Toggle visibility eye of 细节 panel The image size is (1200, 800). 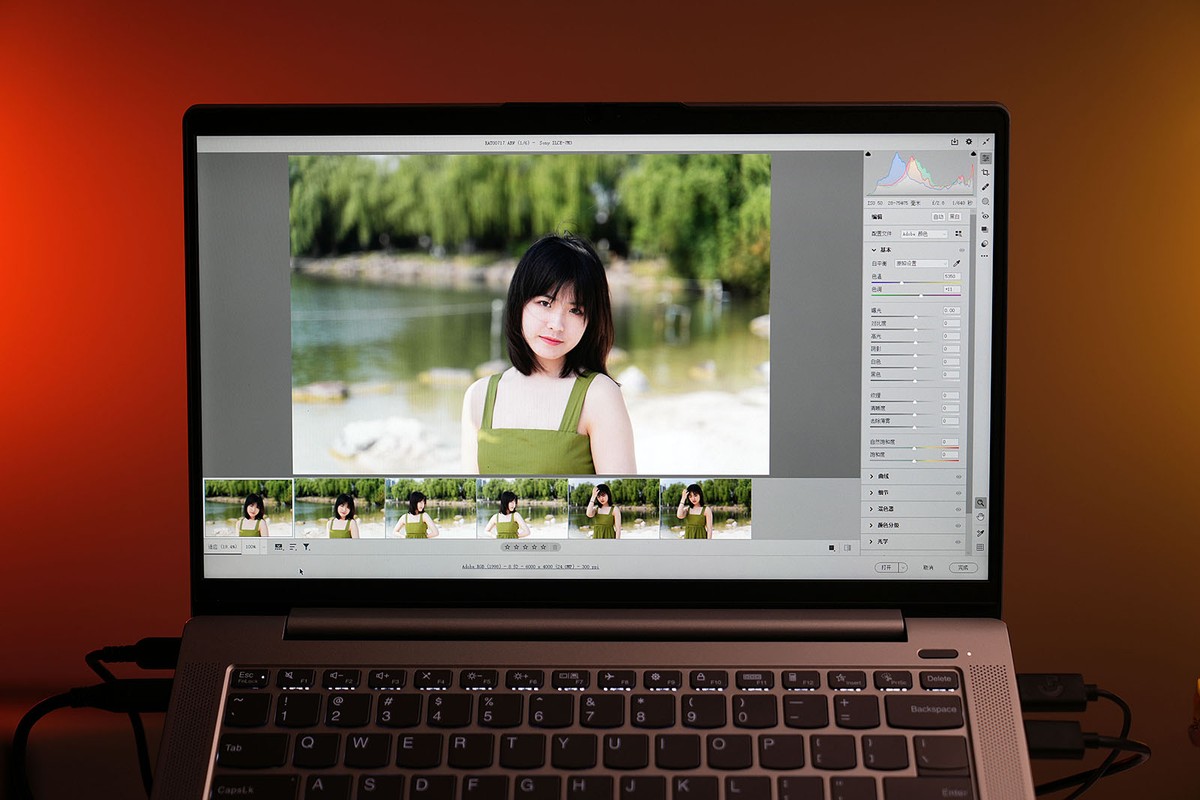(958, 493)
